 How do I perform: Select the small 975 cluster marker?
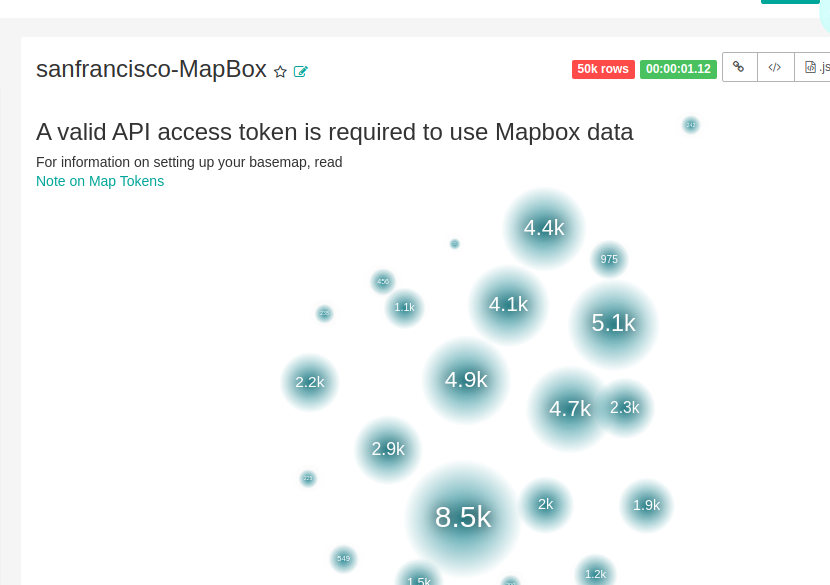pyautogui.click(x=609, y=259)
